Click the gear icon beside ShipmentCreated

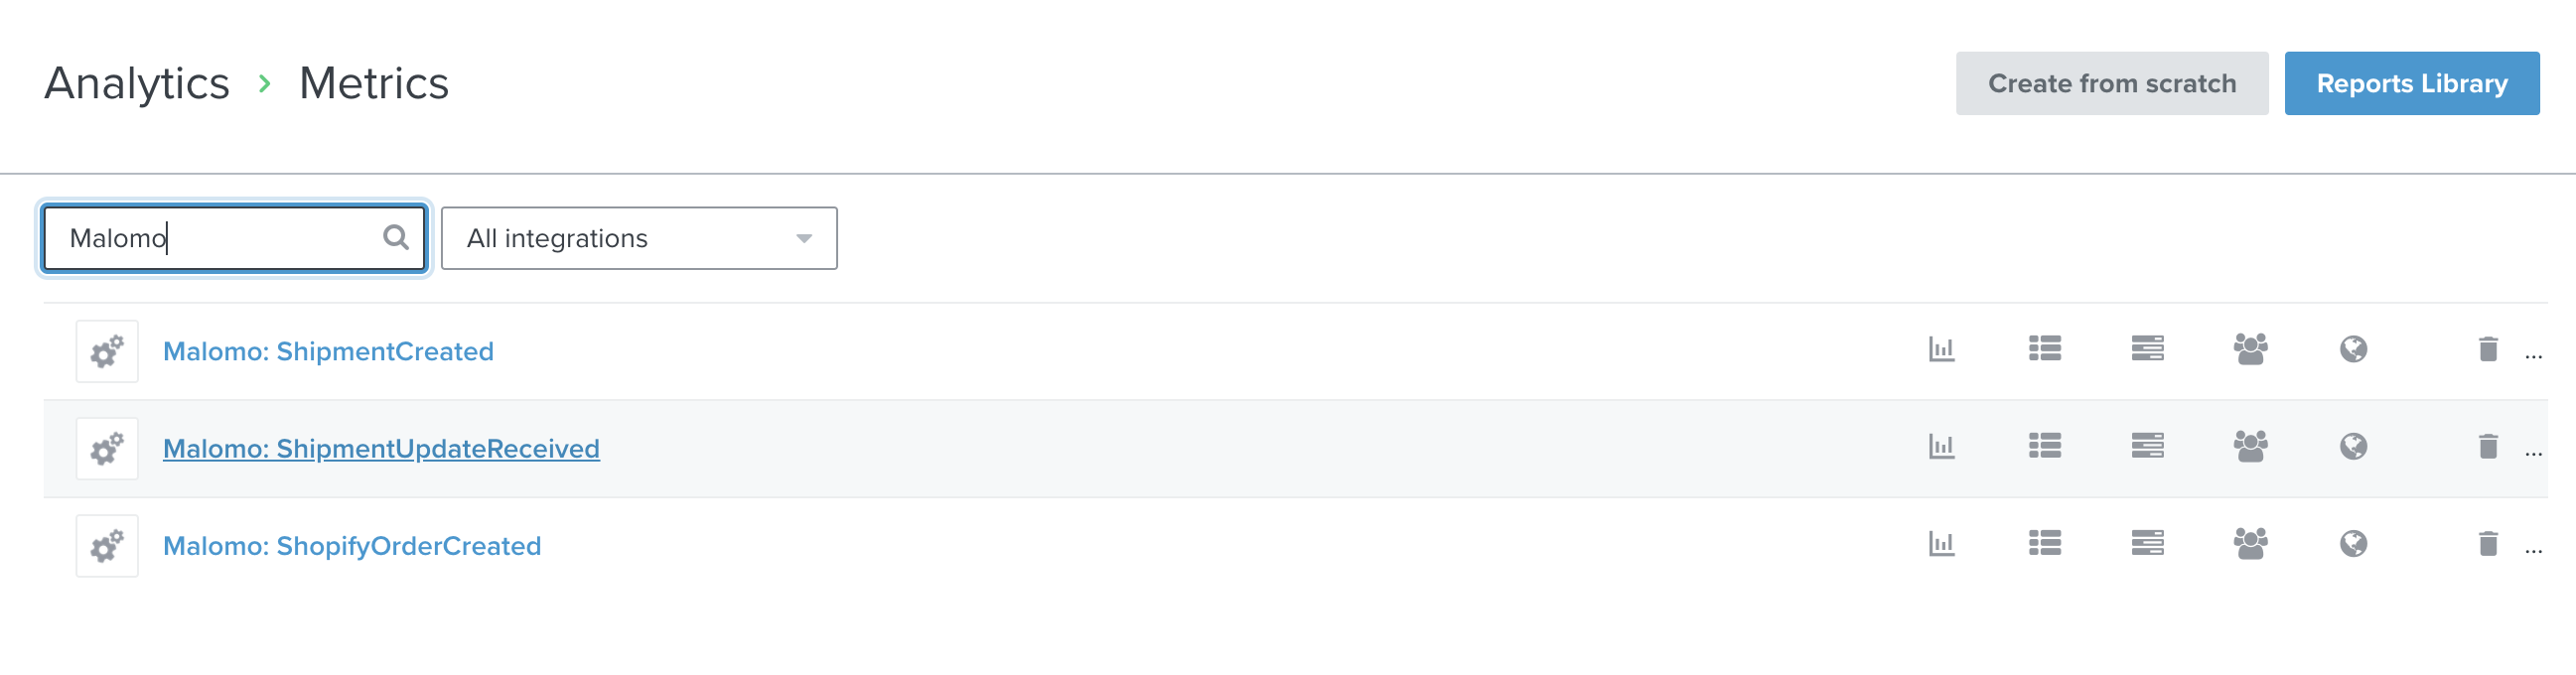tap(107, 351)
